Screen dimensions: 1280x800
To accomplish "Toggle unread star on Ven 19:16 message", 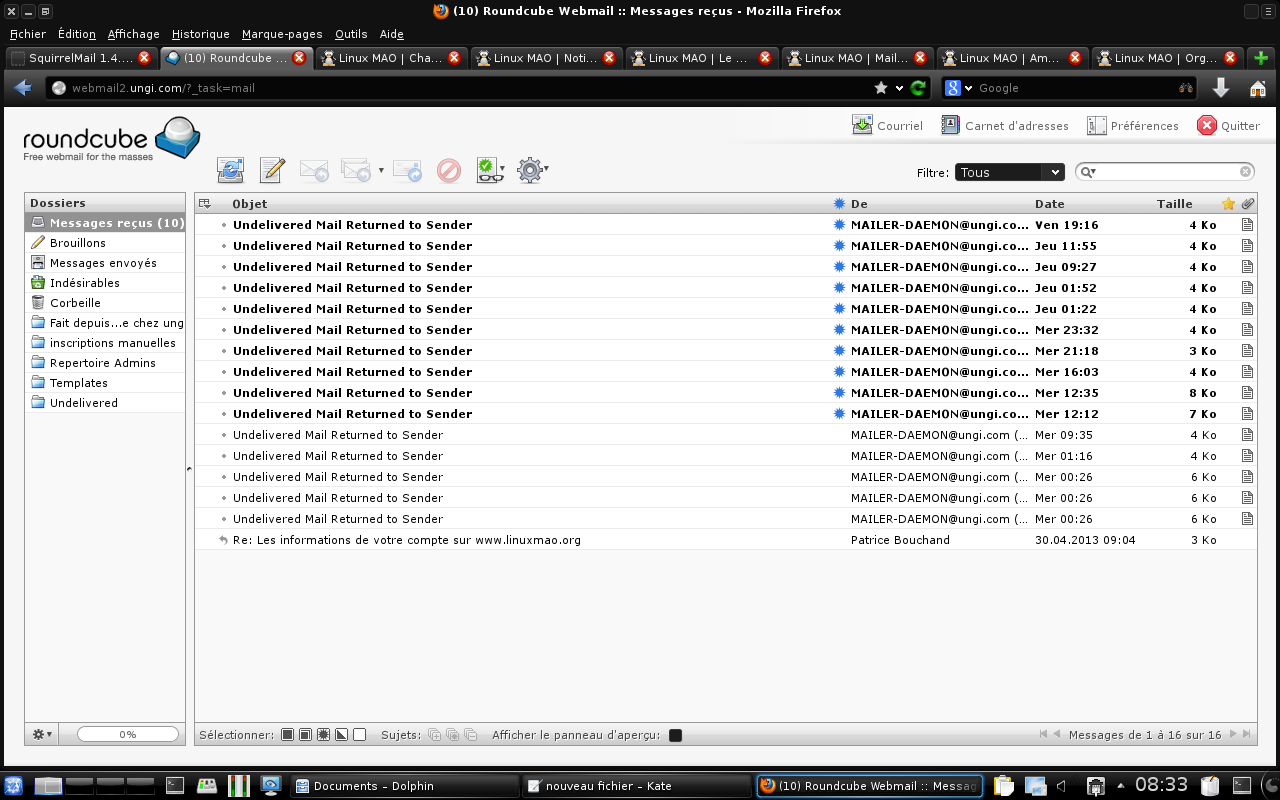I will (839, 225).
